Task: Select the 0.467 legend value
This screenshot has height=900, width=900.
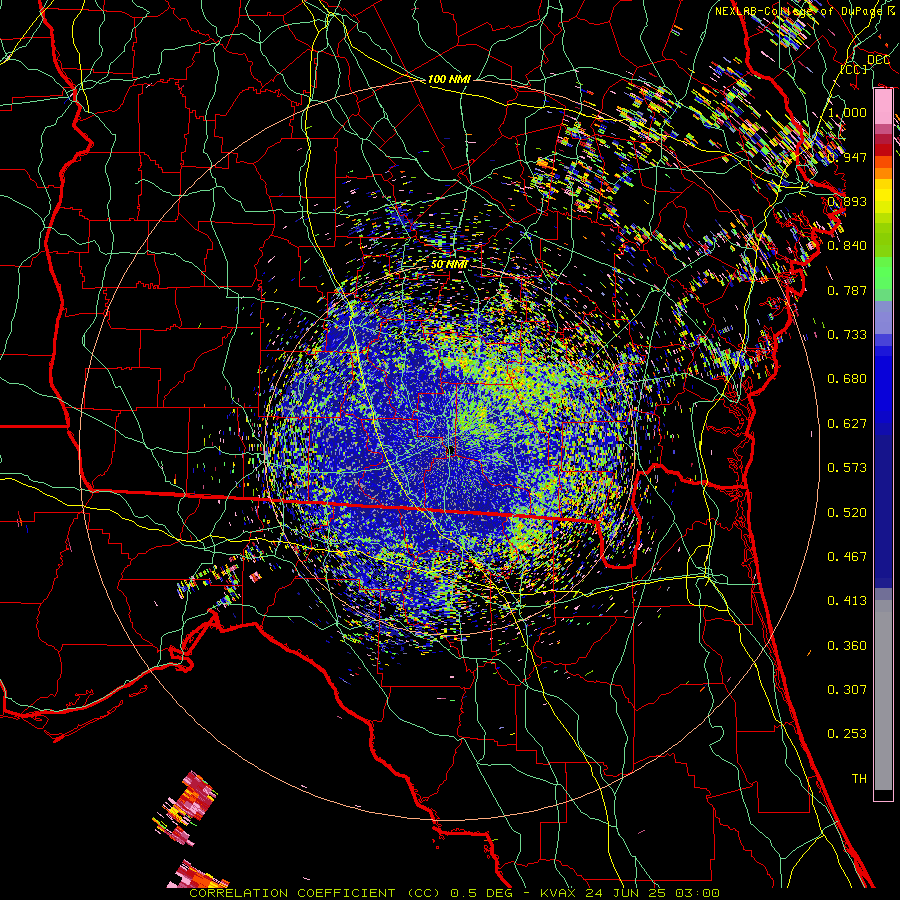Action: click(847, 556)
